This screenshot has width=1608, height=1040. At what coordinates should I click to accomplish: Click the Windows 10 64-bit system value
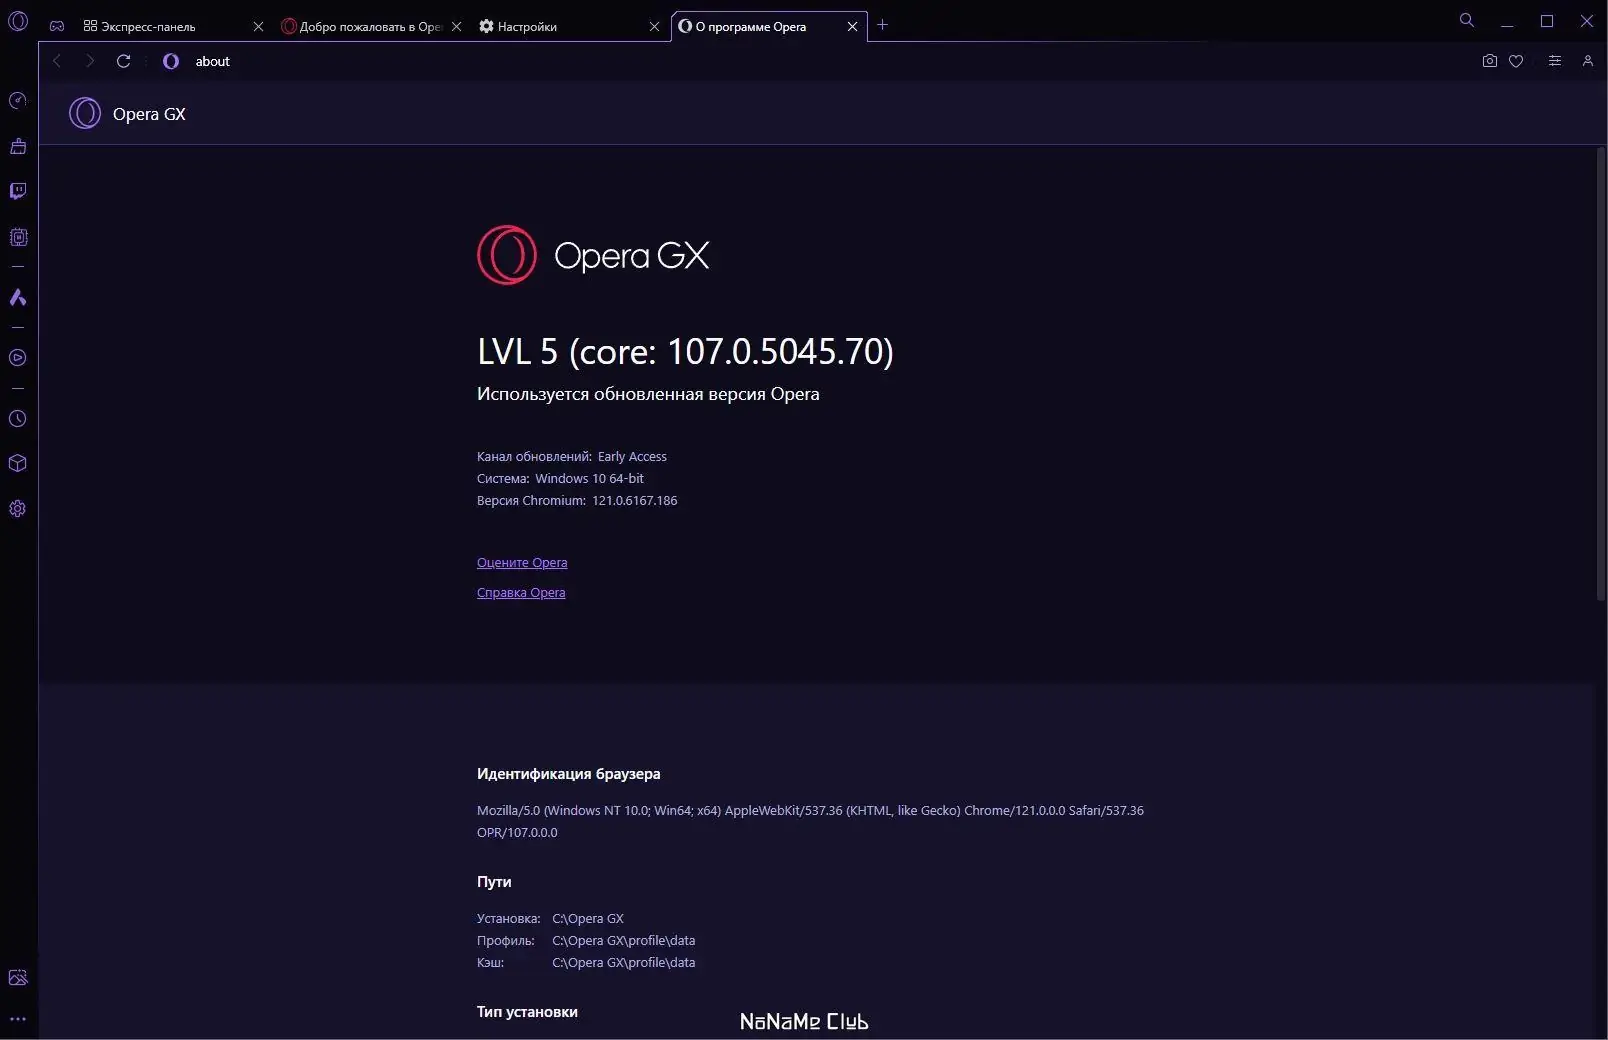(589, 479)
